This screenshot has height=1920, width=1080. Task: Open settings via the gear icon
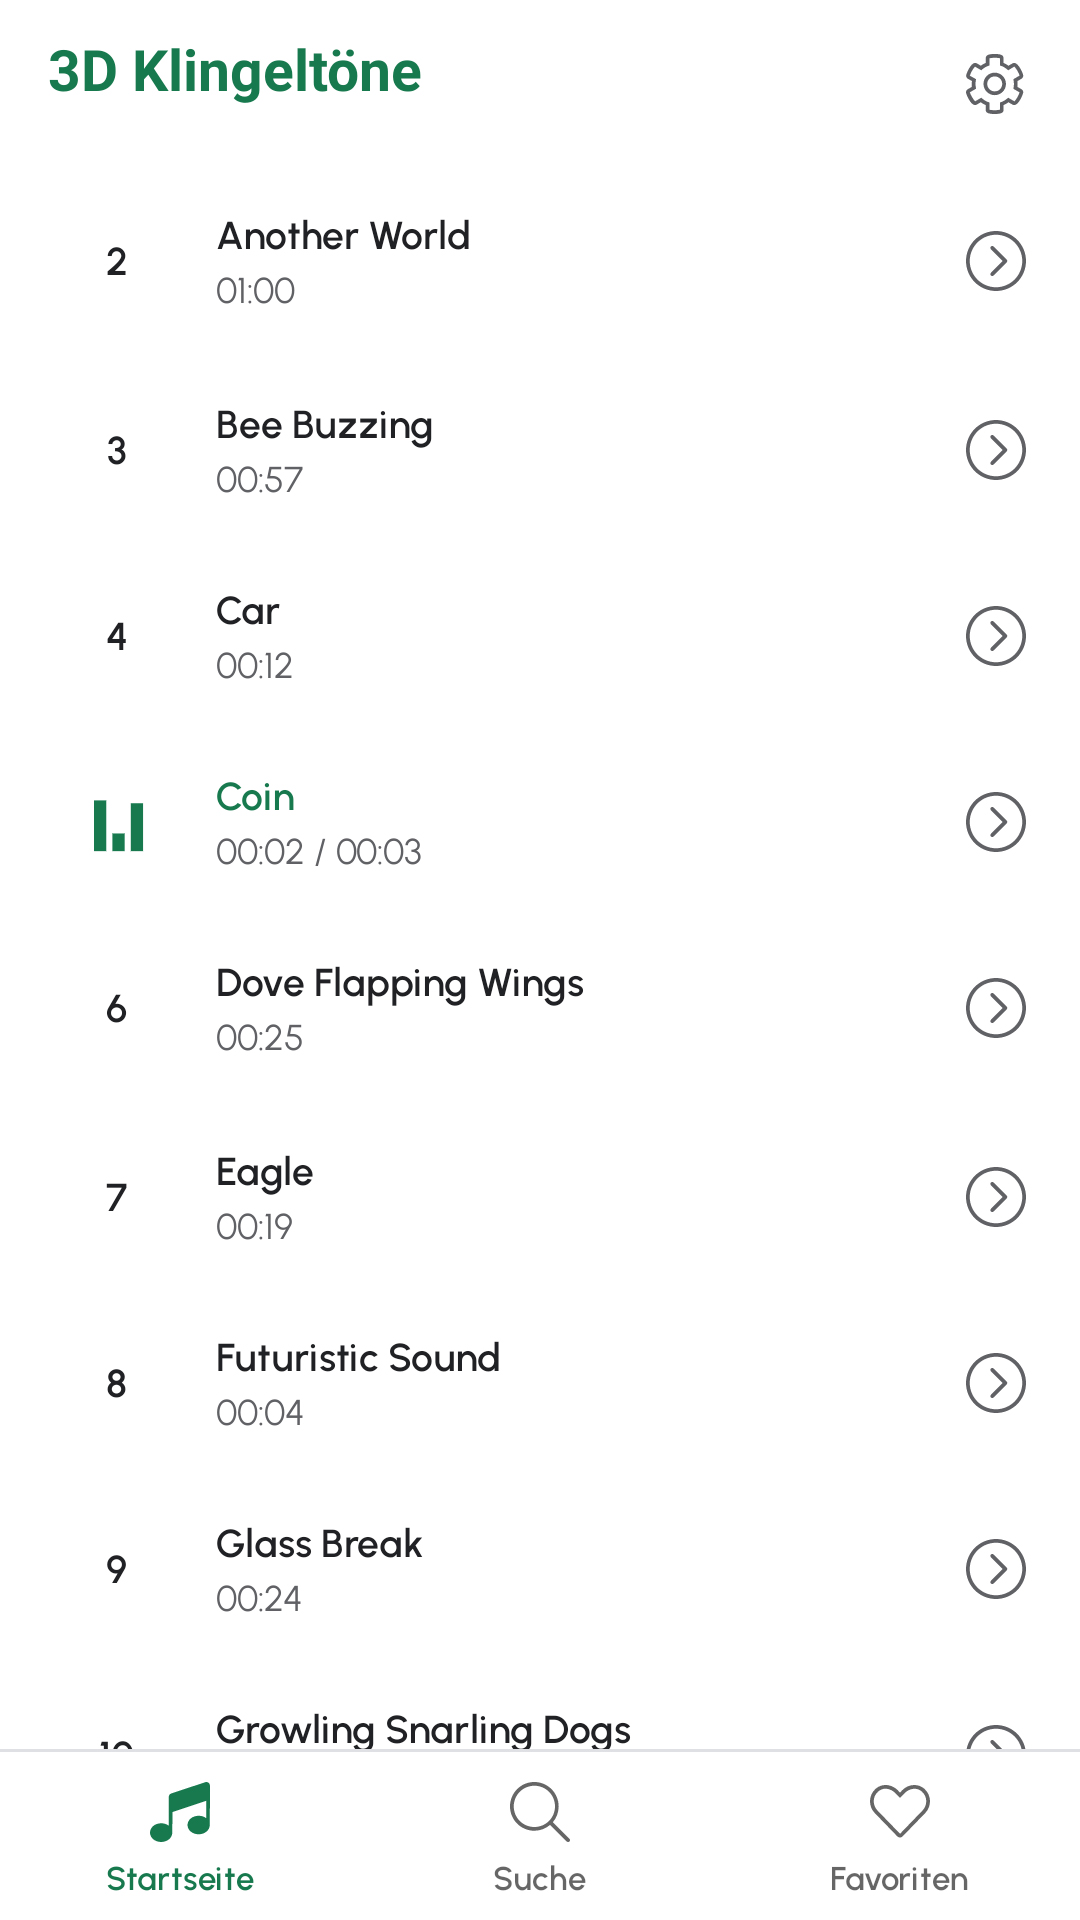click(994, 84)
